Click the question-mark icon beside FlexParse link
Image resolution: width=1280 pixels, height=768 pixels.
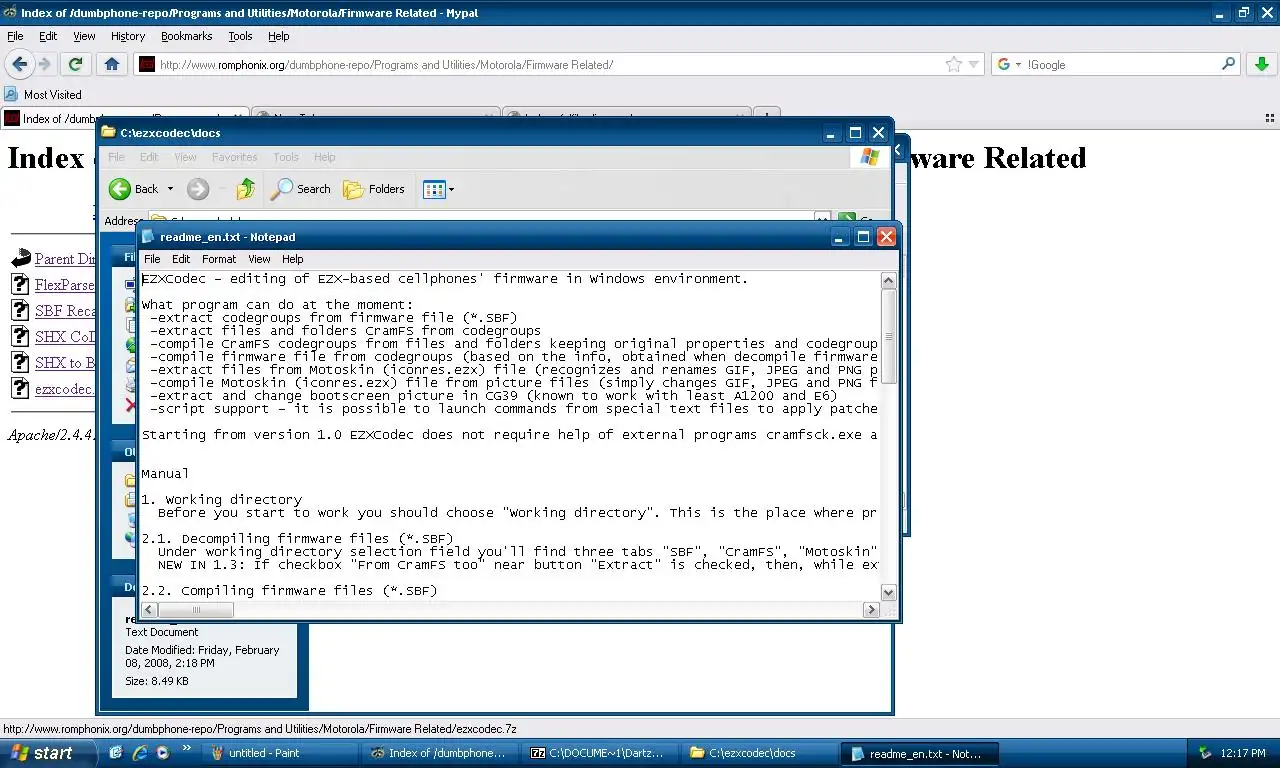tap(20, 284)
